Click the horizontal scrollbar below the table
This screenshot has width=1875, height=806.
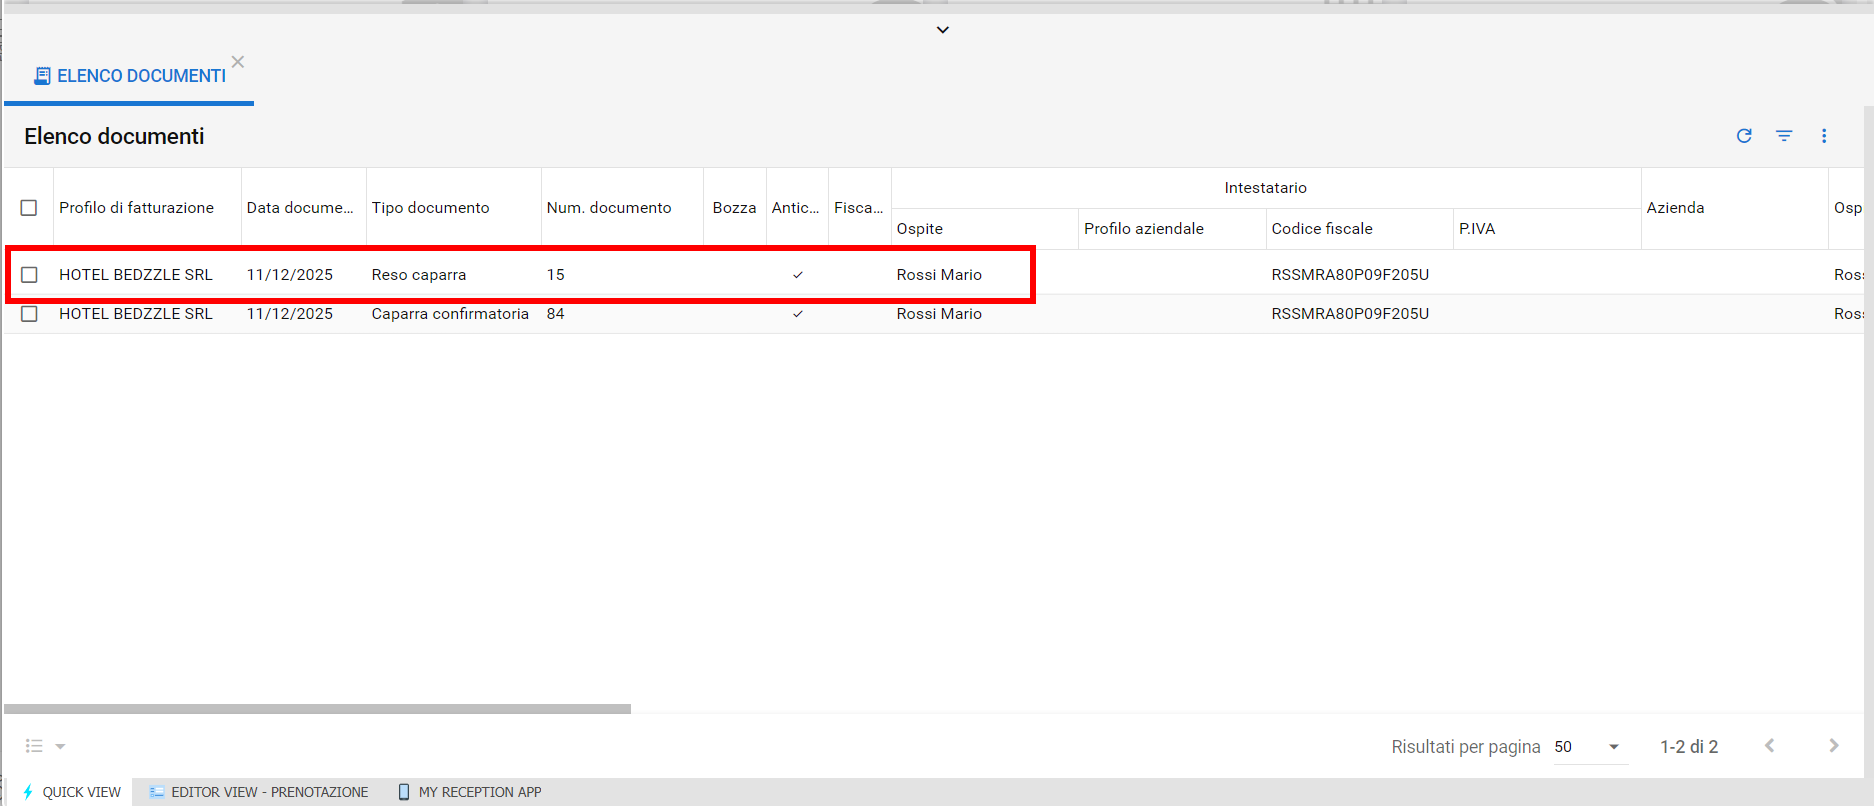click(317, 709)
